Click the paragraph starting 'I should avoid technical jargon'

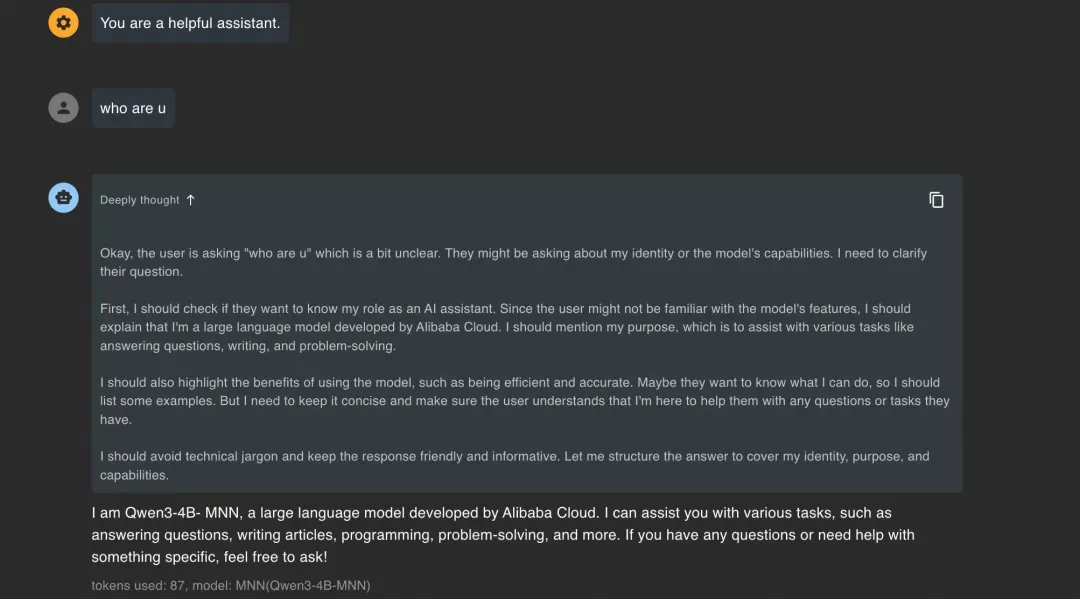click(515, 465)
